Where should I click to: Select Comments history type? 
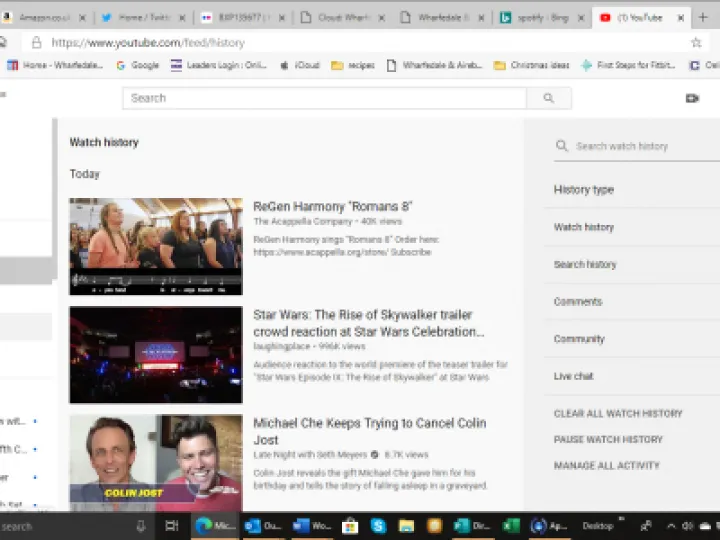(x=578, y=302)
